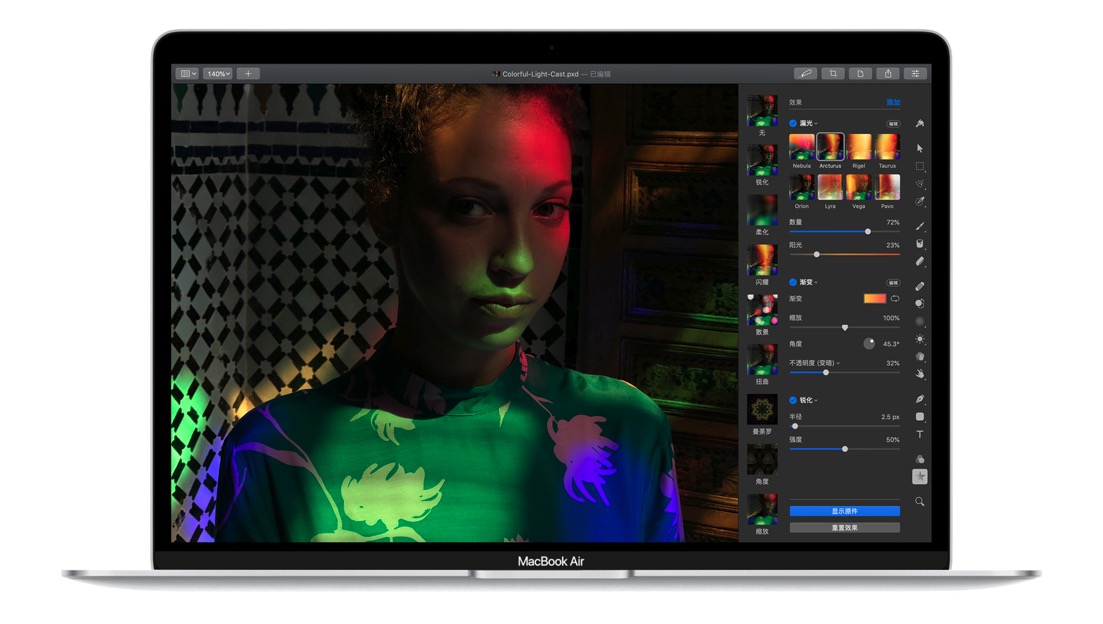Select the Vega light leak preset thumbnail
Image resolution: width=1103 pixels, height=624 pixels.
click(x=858, y=187)
